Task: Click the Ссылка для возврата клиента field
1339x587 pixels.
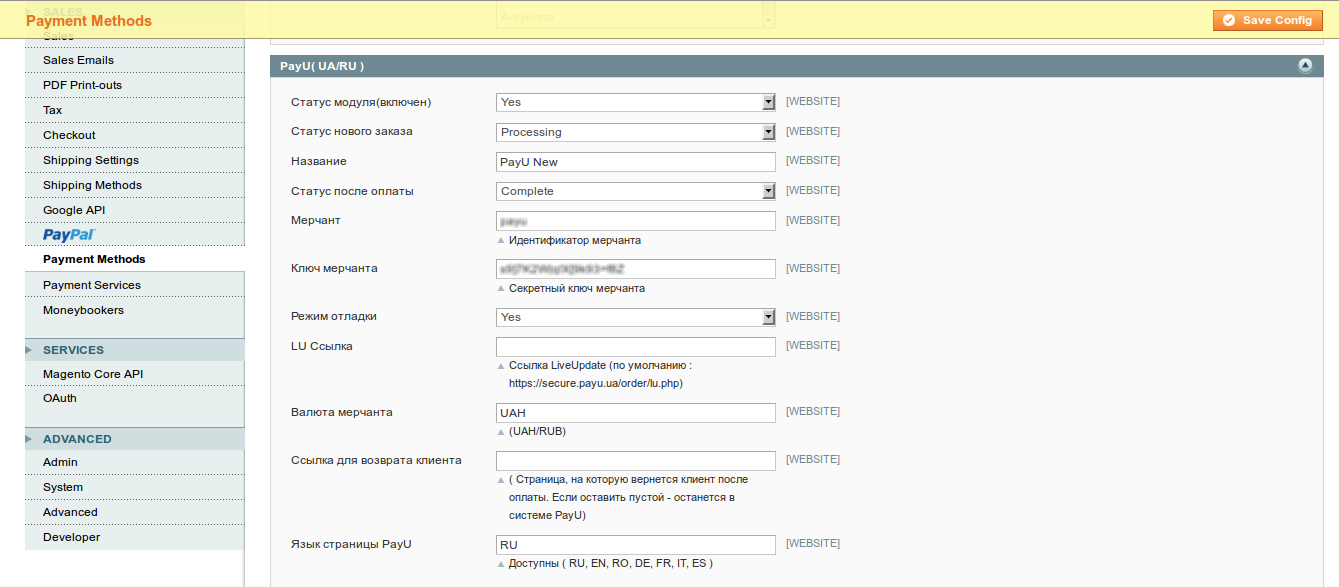Action: point(636,461)
